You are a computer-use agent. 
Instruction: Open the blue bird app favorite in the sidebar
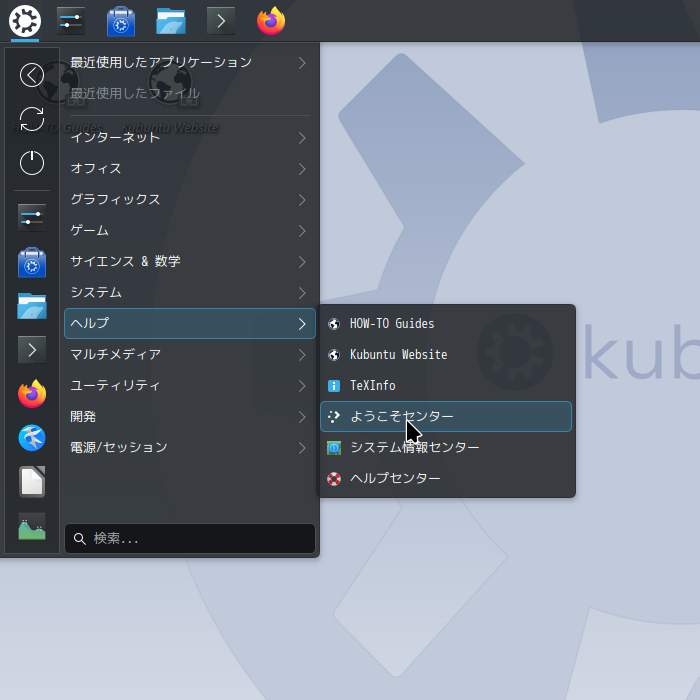click(32, 438)
